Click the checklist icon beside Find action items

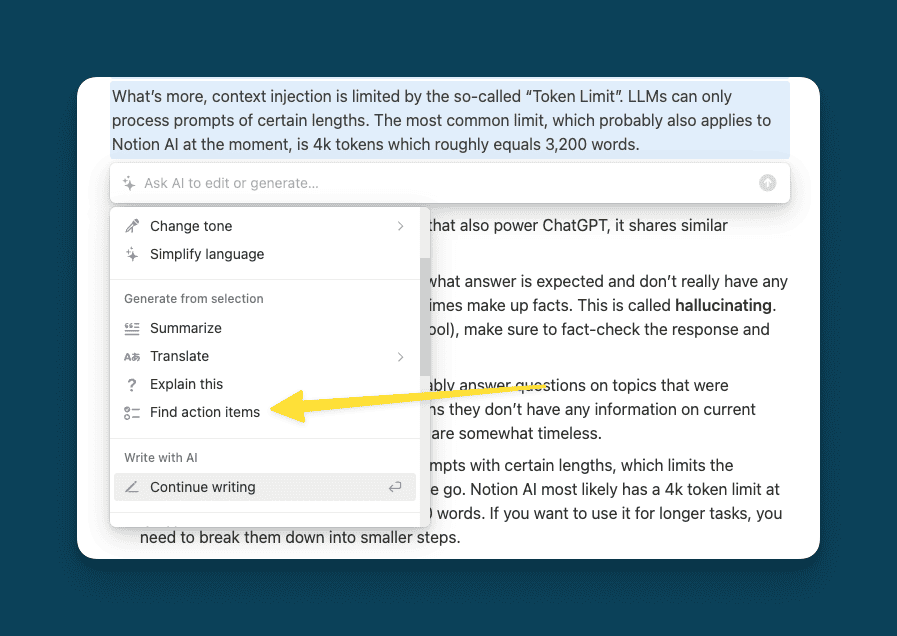[132, 412]
